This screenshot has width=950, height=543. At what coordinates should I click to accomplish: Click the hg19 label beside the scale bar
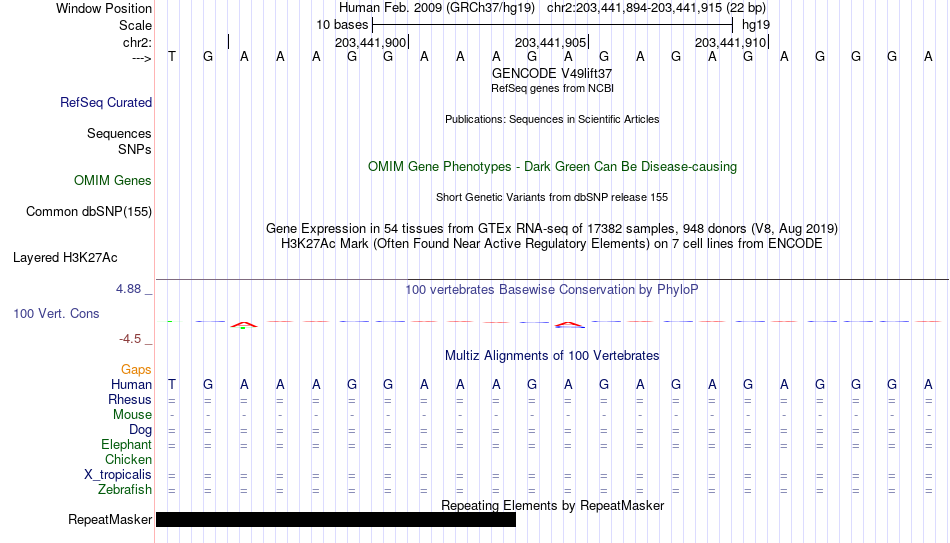(756, 25)
